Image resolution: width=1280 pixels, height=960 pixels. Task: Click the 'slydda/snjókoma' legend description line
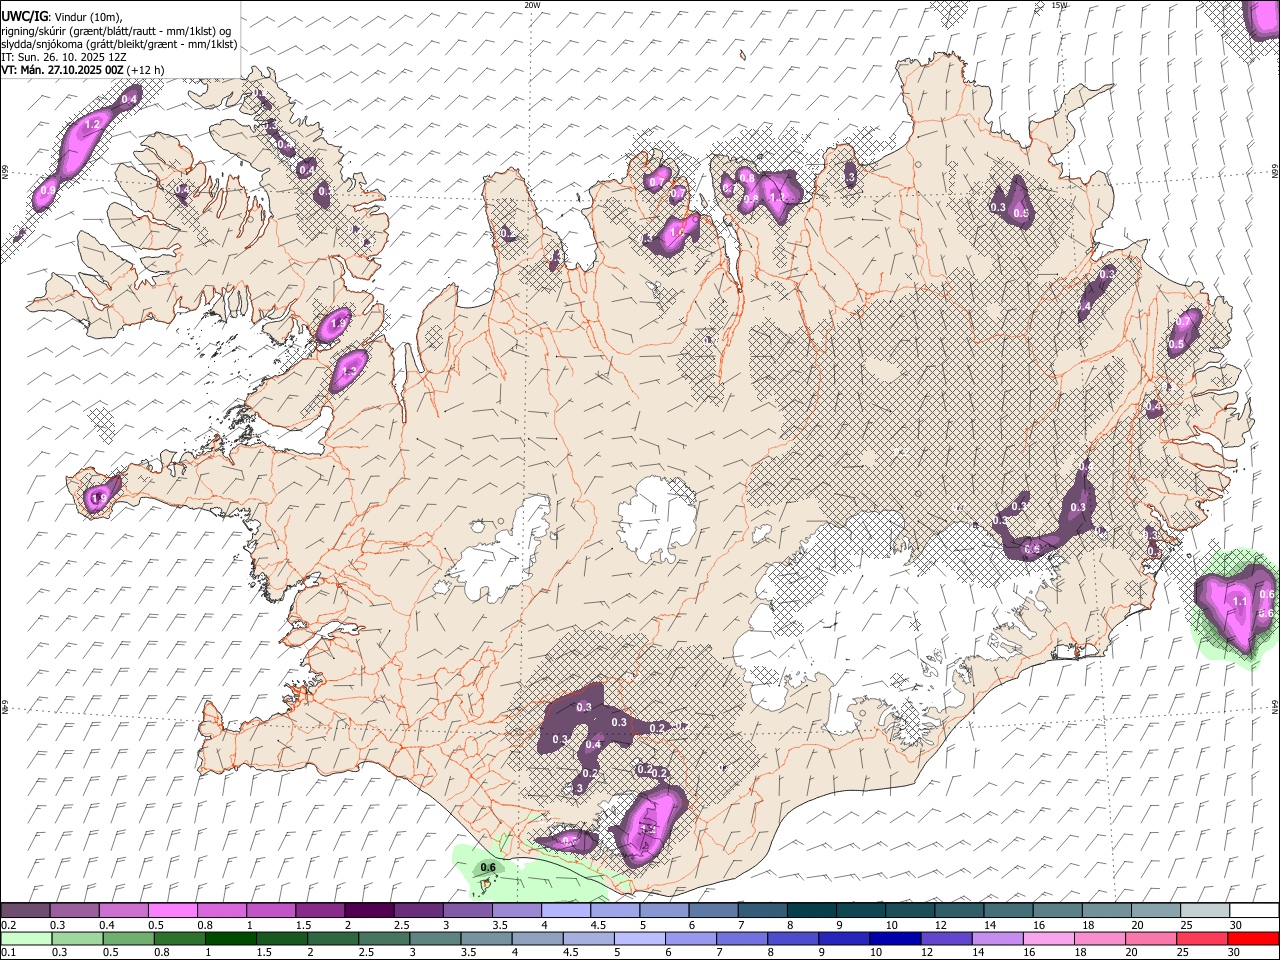119,44
